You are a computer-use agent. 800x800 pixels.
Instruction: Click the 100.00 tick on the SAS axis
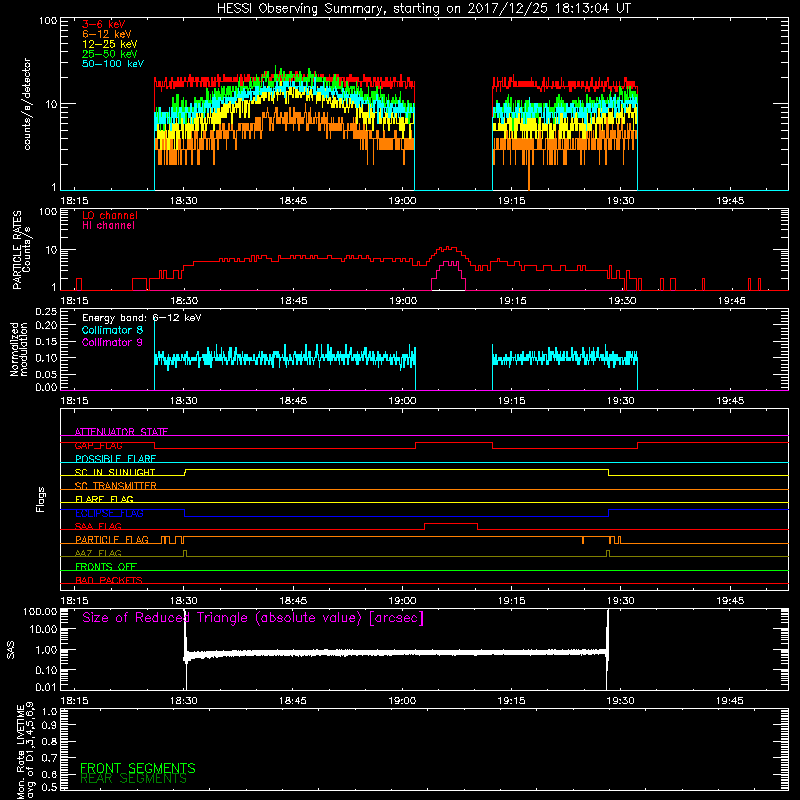tap(40, 611)
